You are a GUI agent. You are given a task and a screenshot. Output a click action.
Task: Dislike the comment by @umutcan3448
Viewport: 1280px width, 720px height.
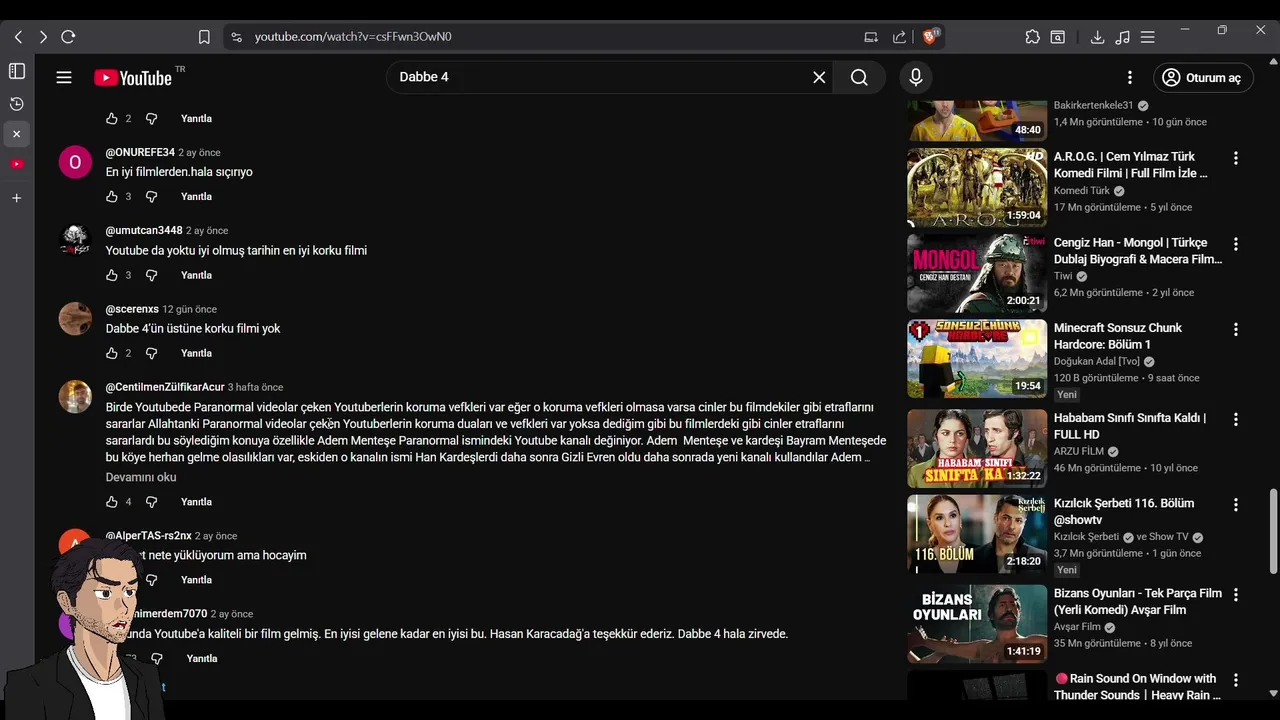(x=152, y=275)
